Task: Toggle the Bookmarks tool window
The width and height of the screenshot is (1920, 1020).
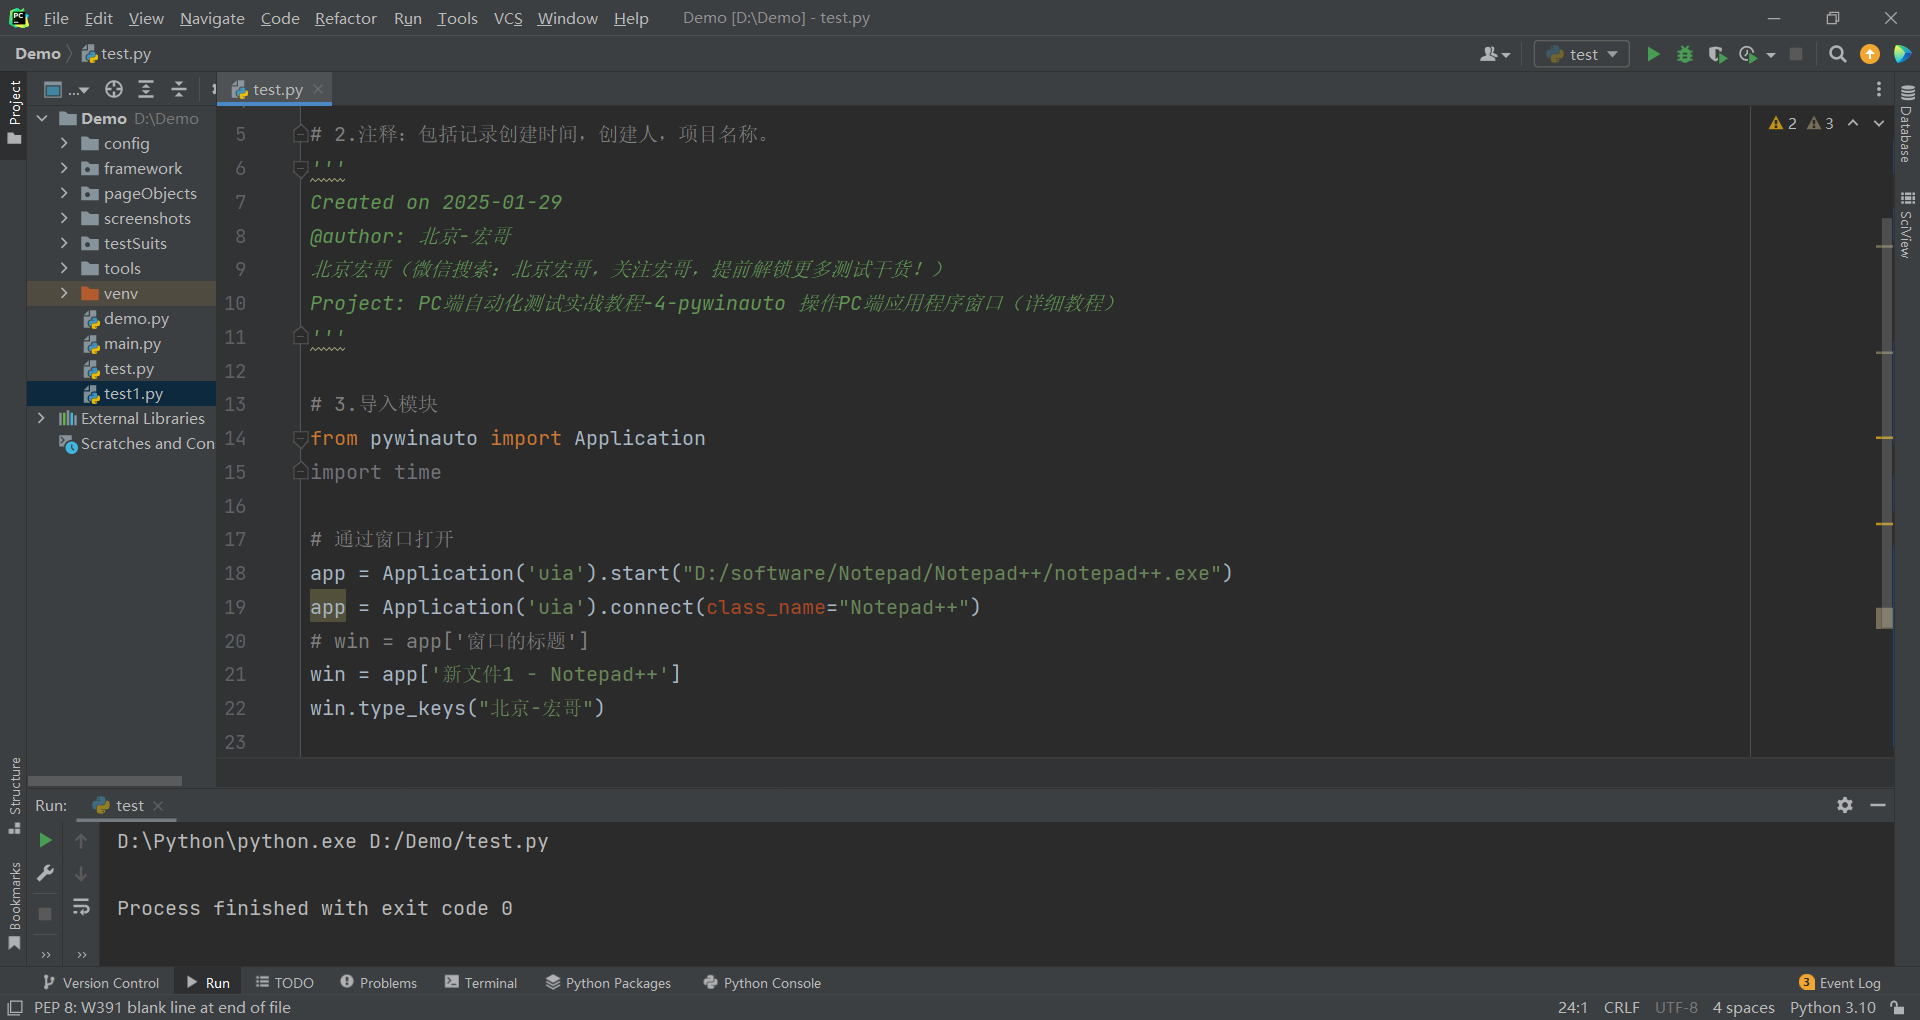Action: 14,905
